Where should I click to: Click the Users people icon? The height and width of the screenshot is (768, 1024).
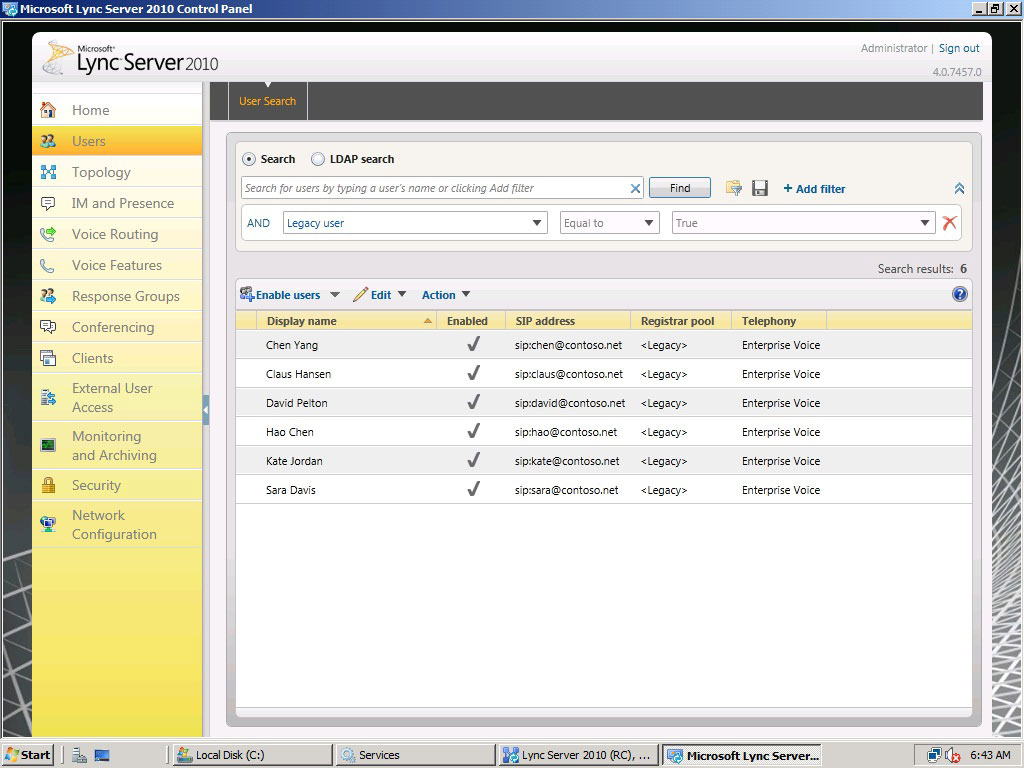(x=48, y=141)
